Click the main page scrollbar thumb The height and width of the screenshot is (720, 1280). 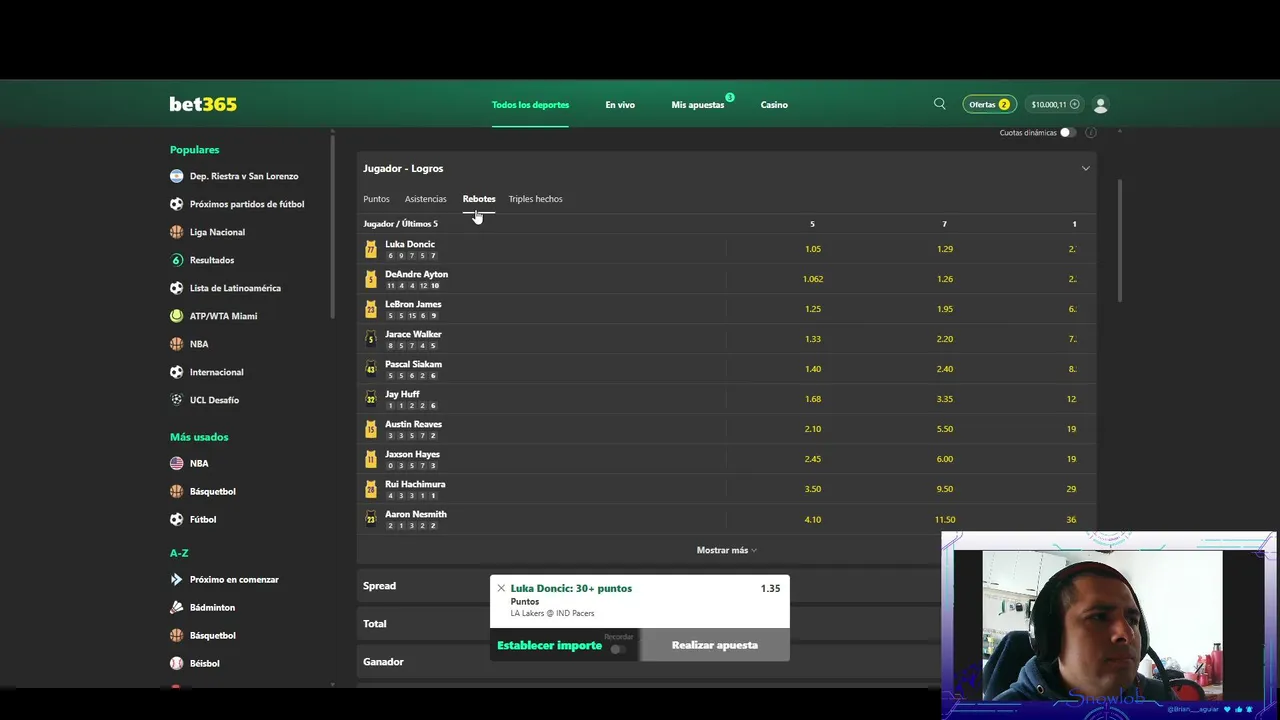pyautogui.click(x=1119, y=240)
